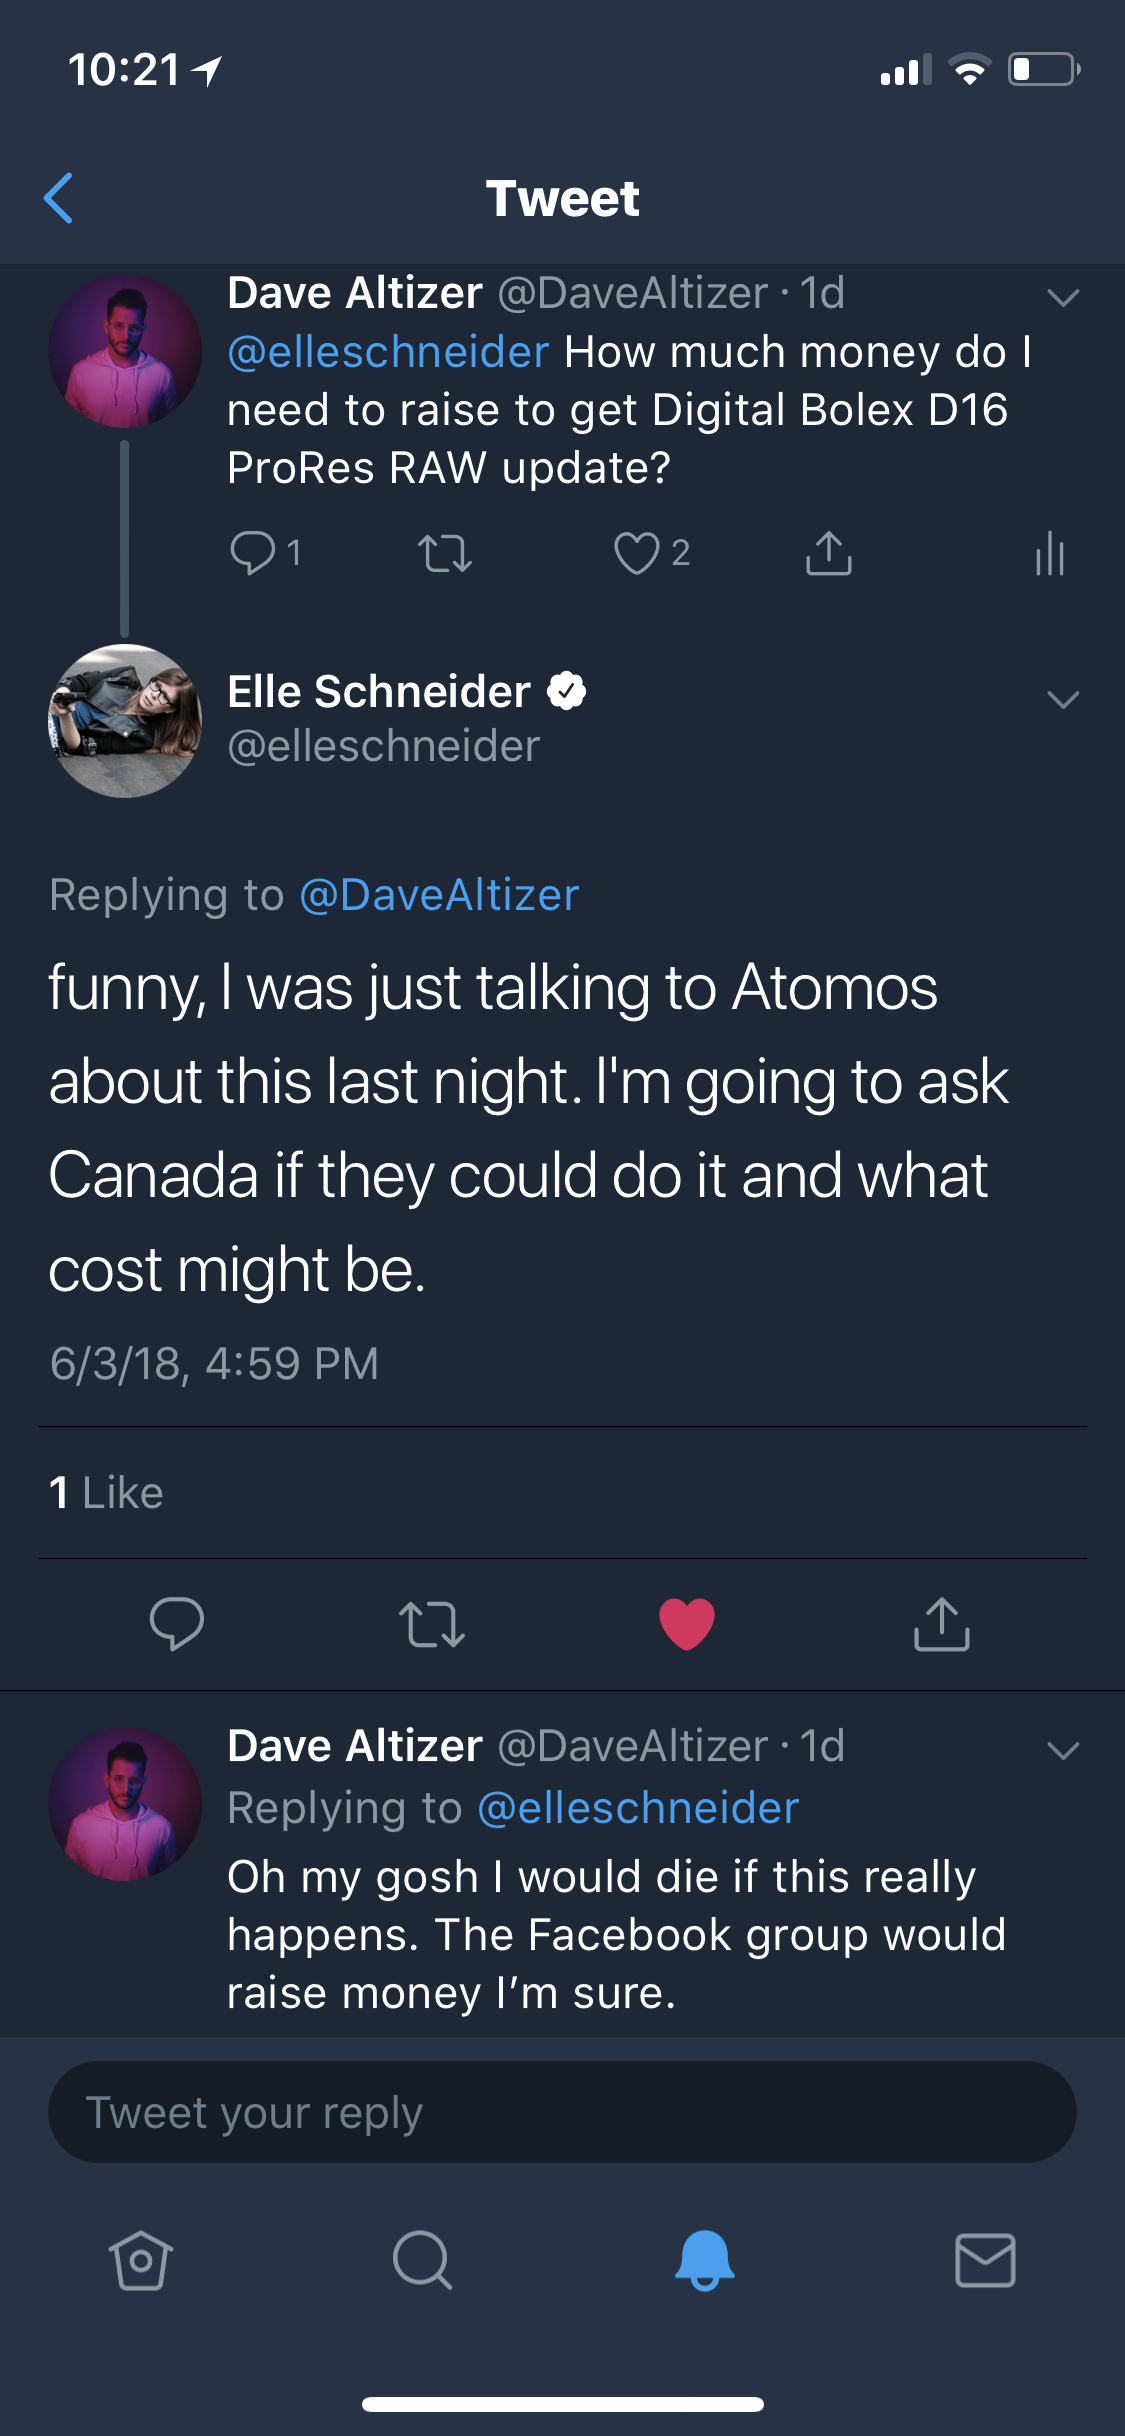Switch to the Search tab
Screen dimensions: 1125x2436
point(422,2260)
